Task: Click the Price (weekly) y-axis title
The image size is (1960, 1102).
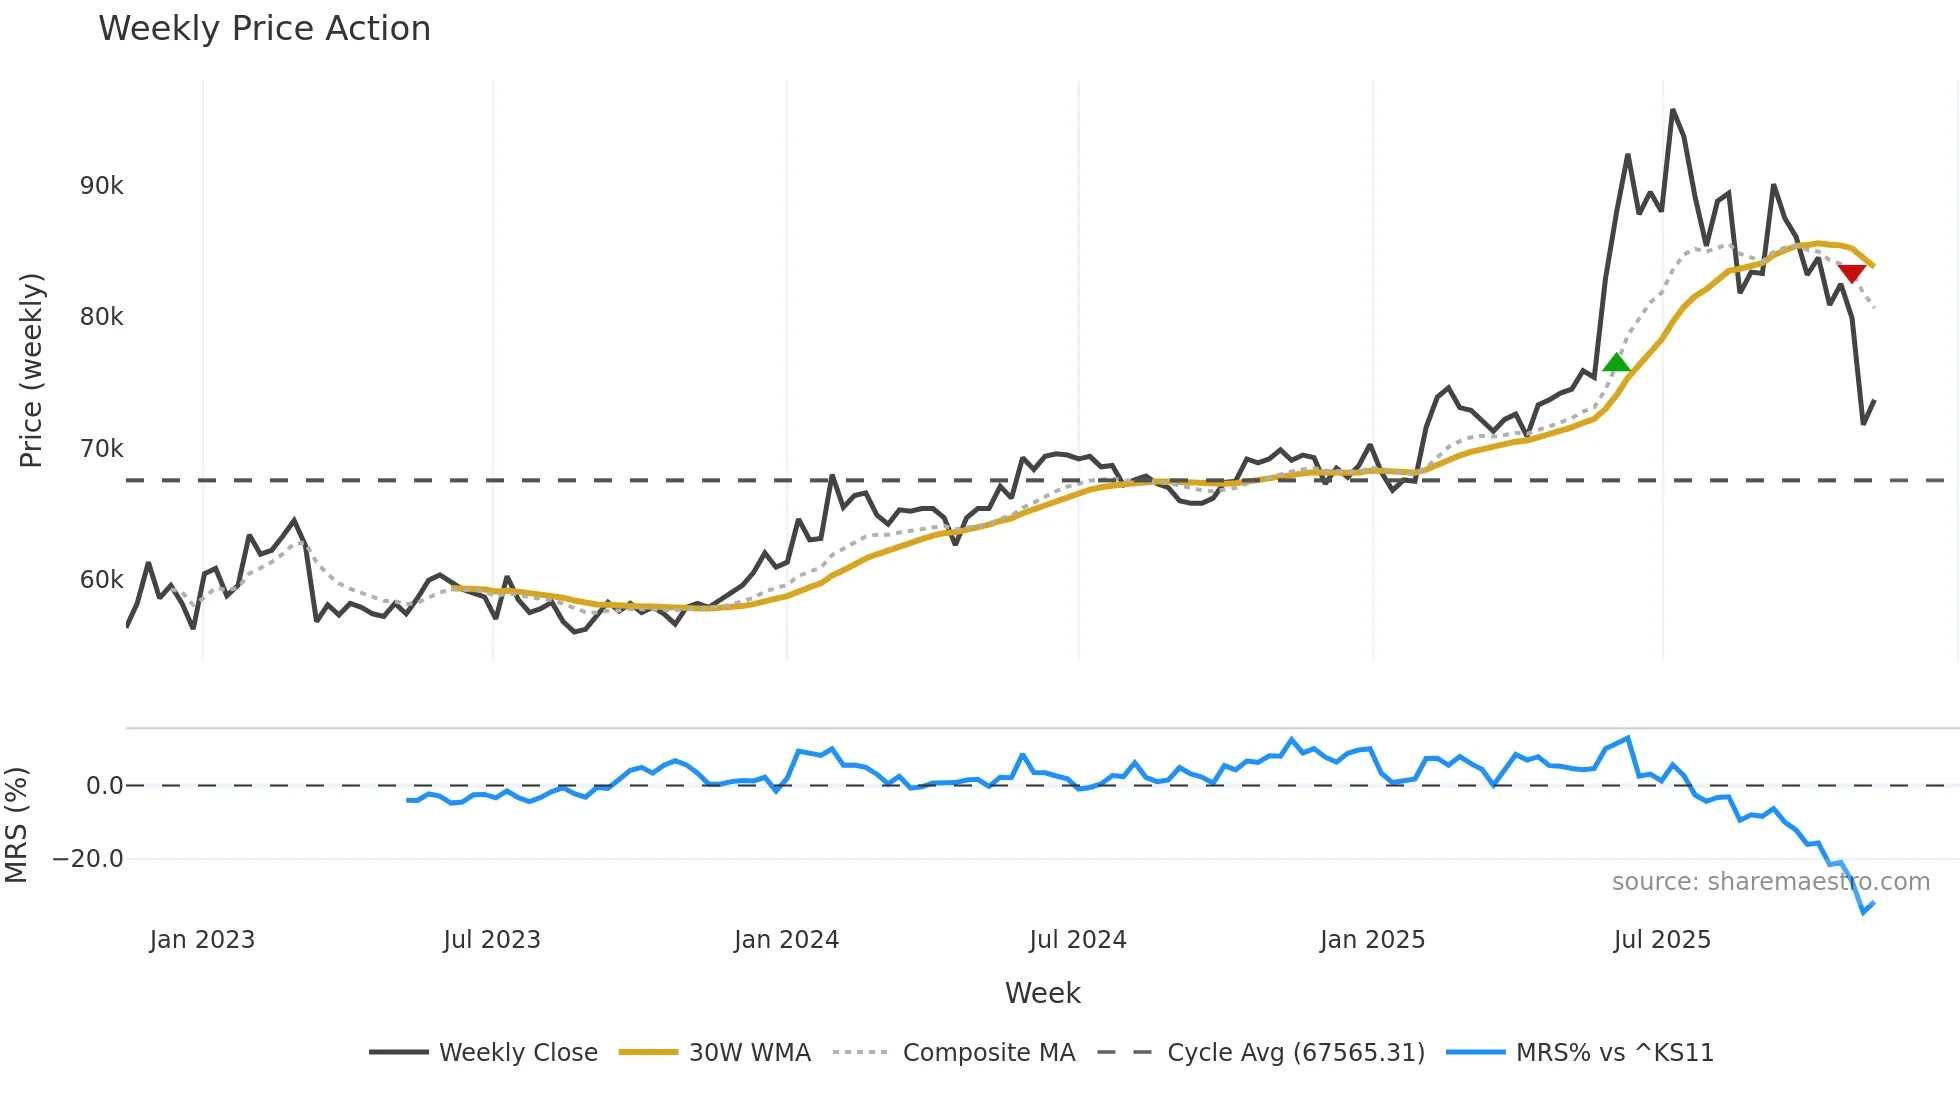Action: click(31, 370)
